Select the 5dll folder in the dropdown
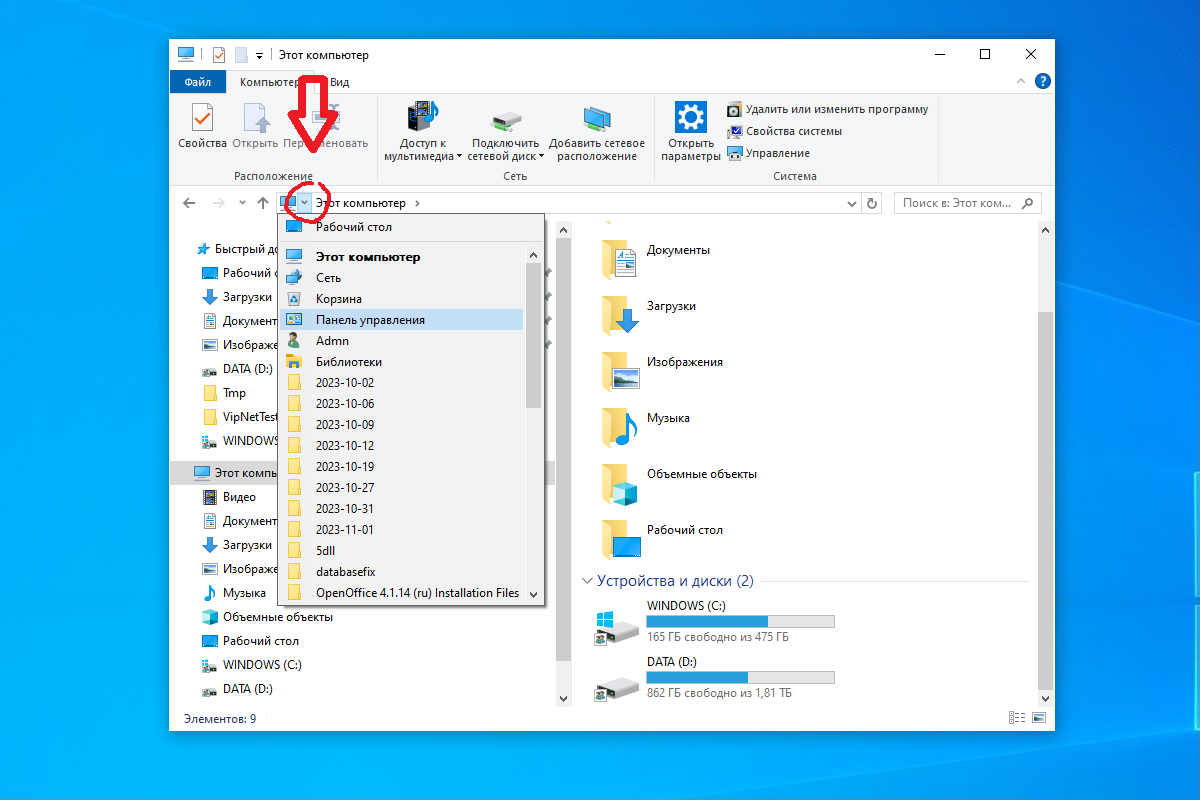This screenshot has width=1200, height=800. pyautogui.click(x=403, y=551)
